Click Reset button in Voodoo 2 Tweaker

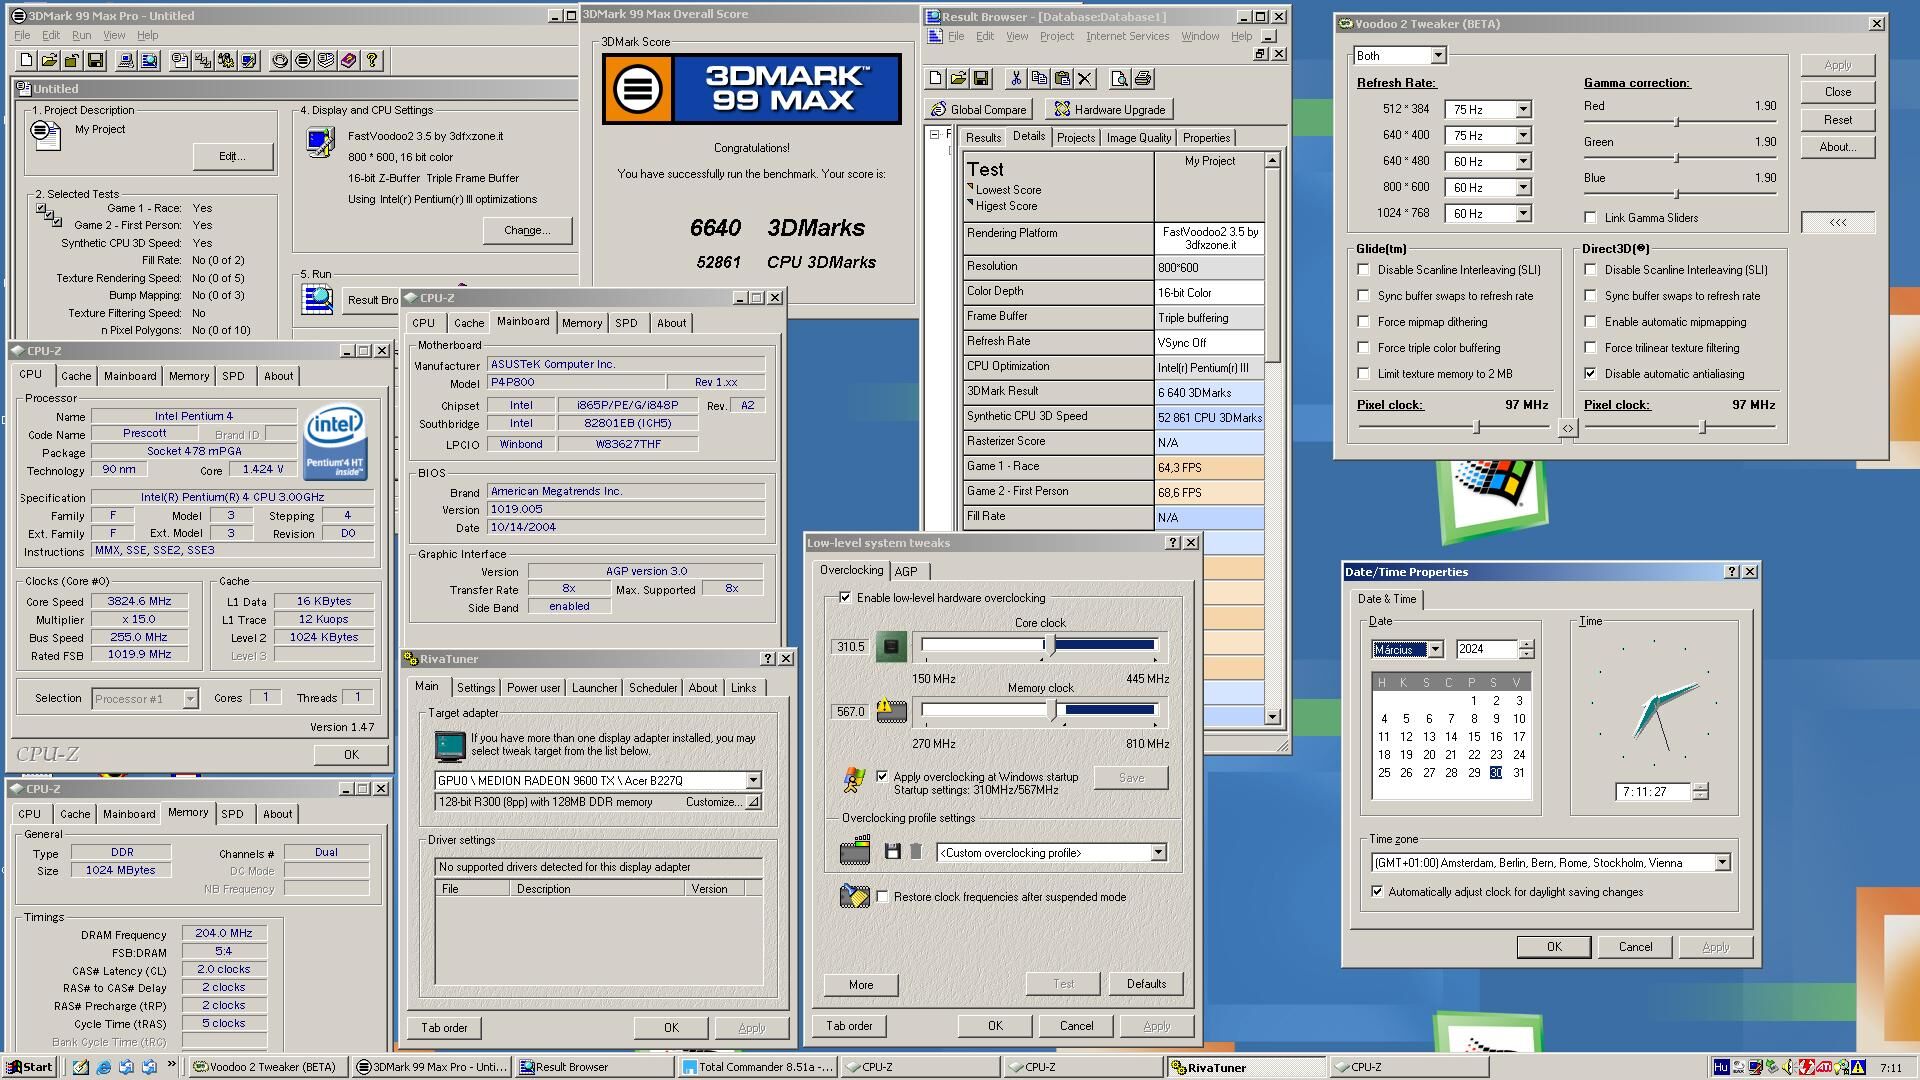(x=1837, y=119)
